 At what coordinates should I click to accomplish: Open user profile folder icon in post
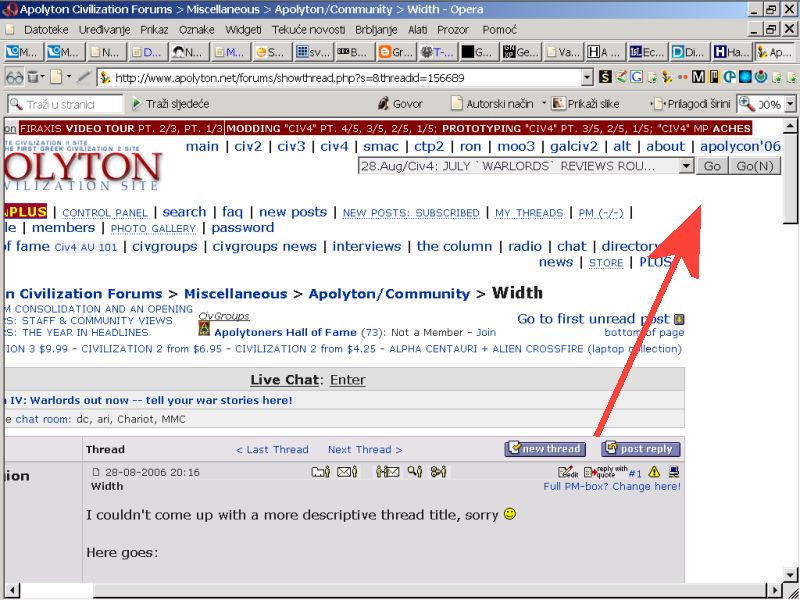[321, 472]
